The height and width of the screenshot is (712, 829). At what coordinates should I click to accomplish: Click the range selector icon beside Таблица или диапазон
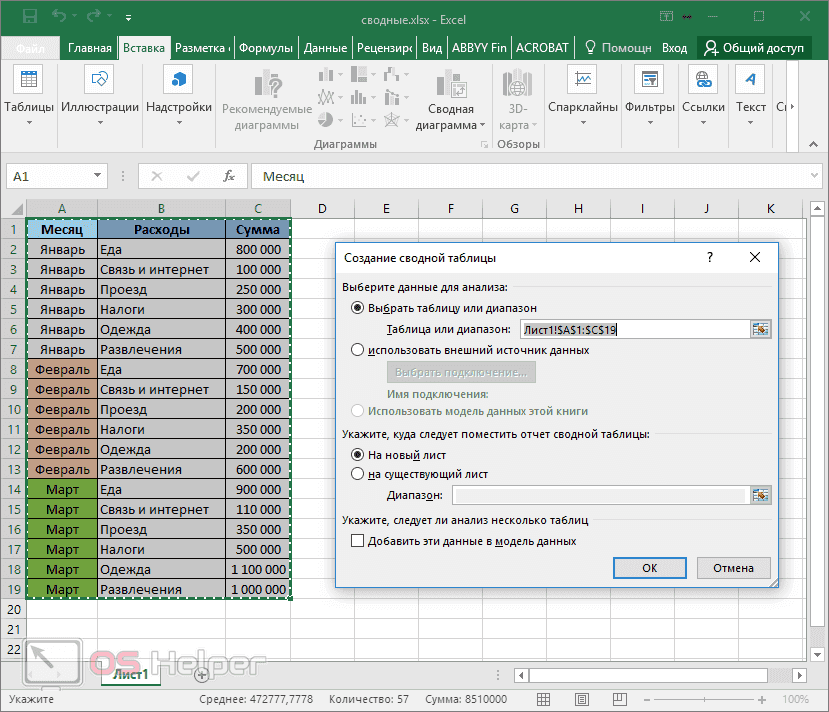(x=760, y=328)
